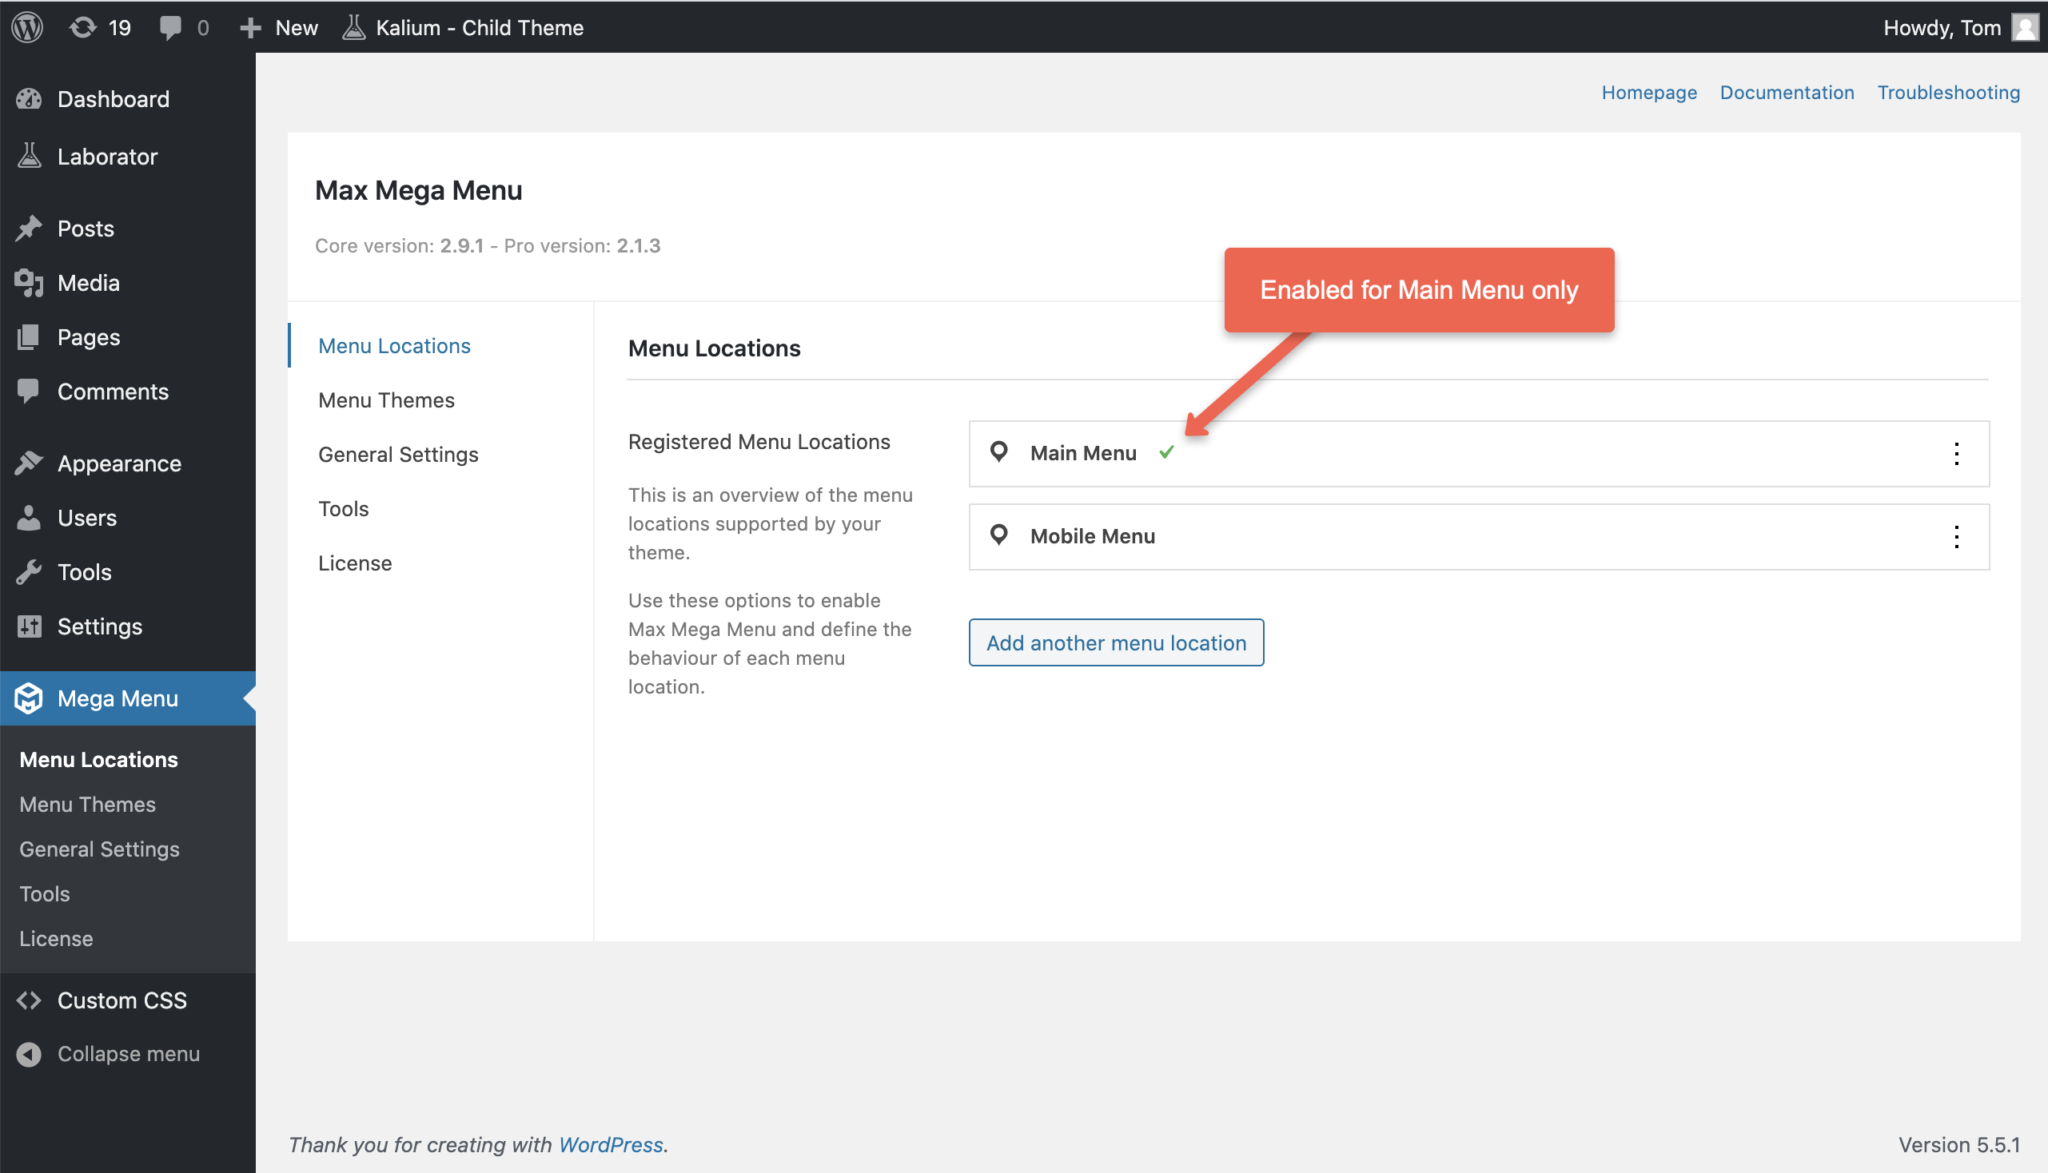
Task: Expand the Mobile Menu location row
Action: pos(1479,537)
